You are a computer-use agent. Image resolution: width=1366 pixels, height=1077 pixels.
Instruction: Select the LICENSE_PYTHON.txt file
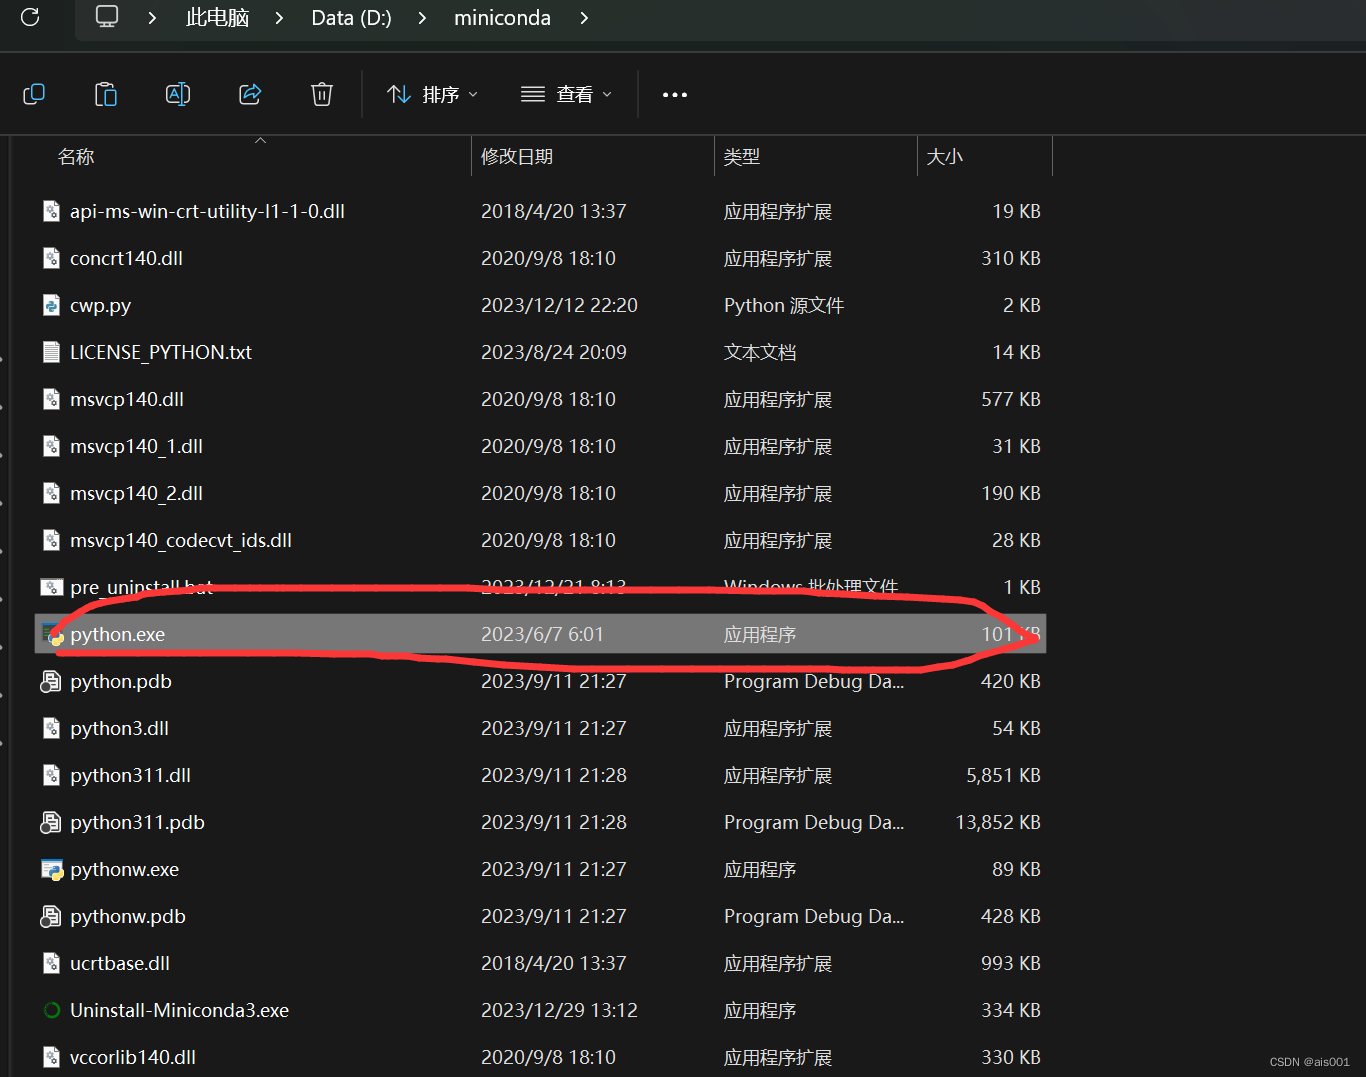[161, 352]
